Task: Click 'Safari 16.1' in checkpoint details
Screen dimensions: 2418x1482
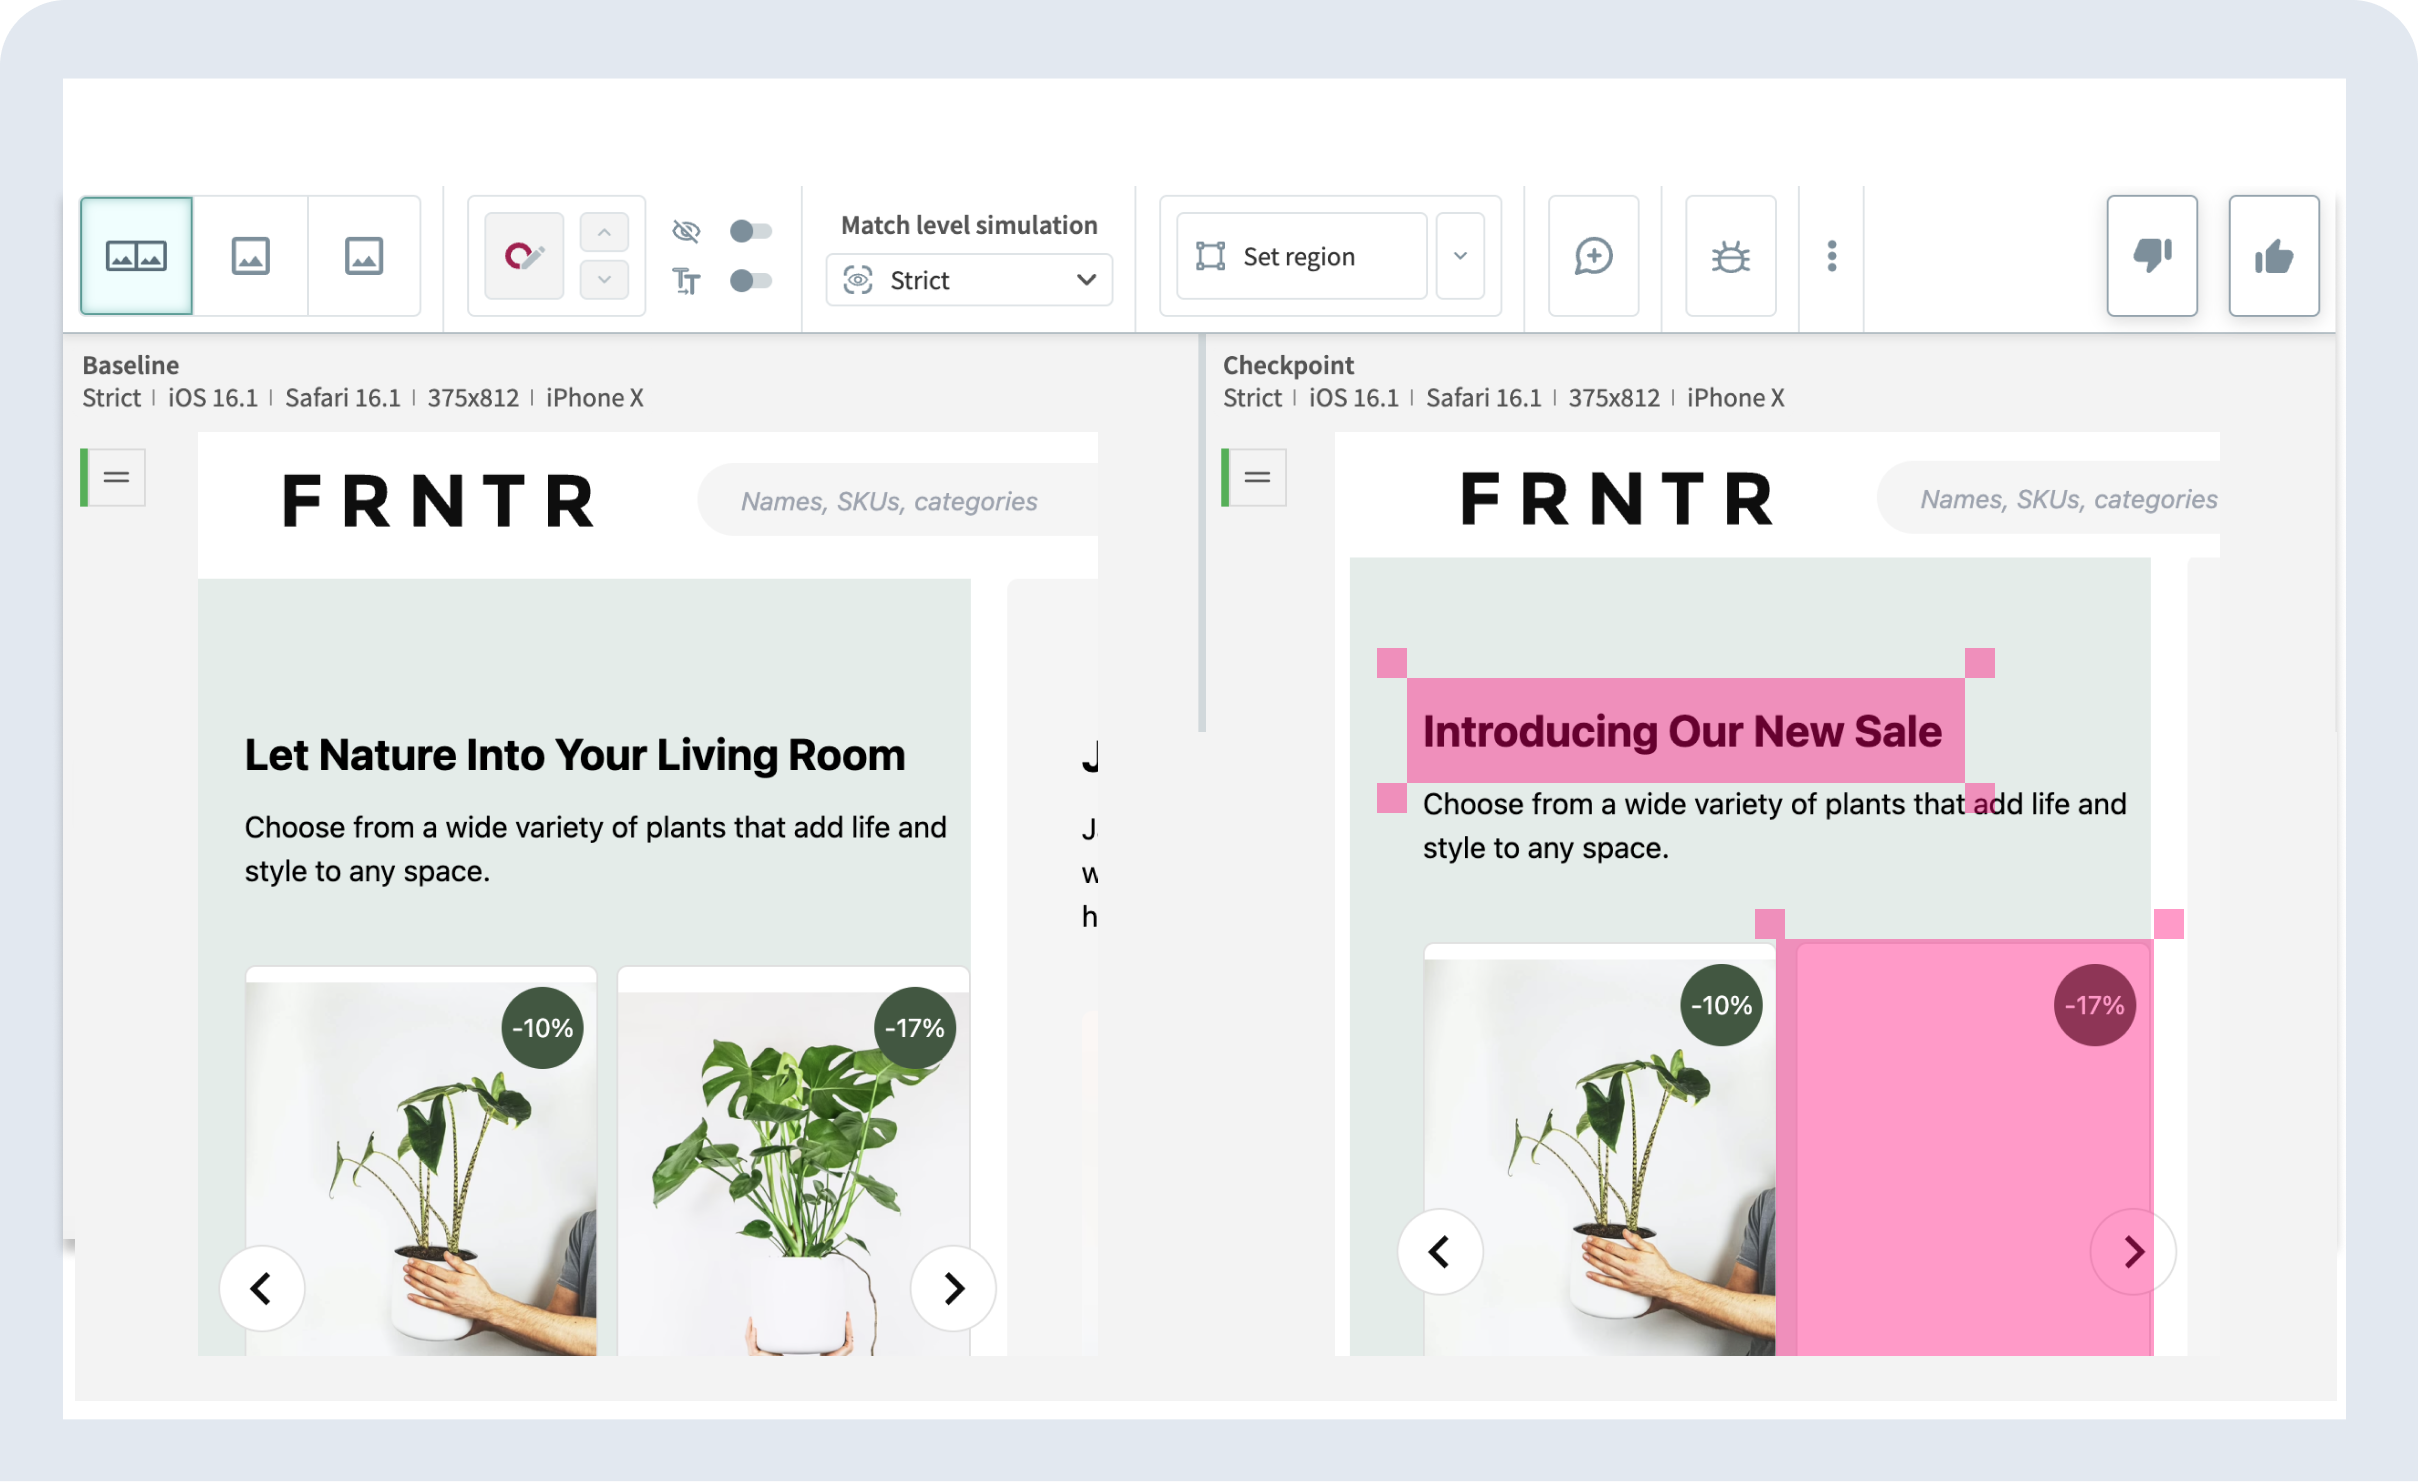Action: [1483, 398]
